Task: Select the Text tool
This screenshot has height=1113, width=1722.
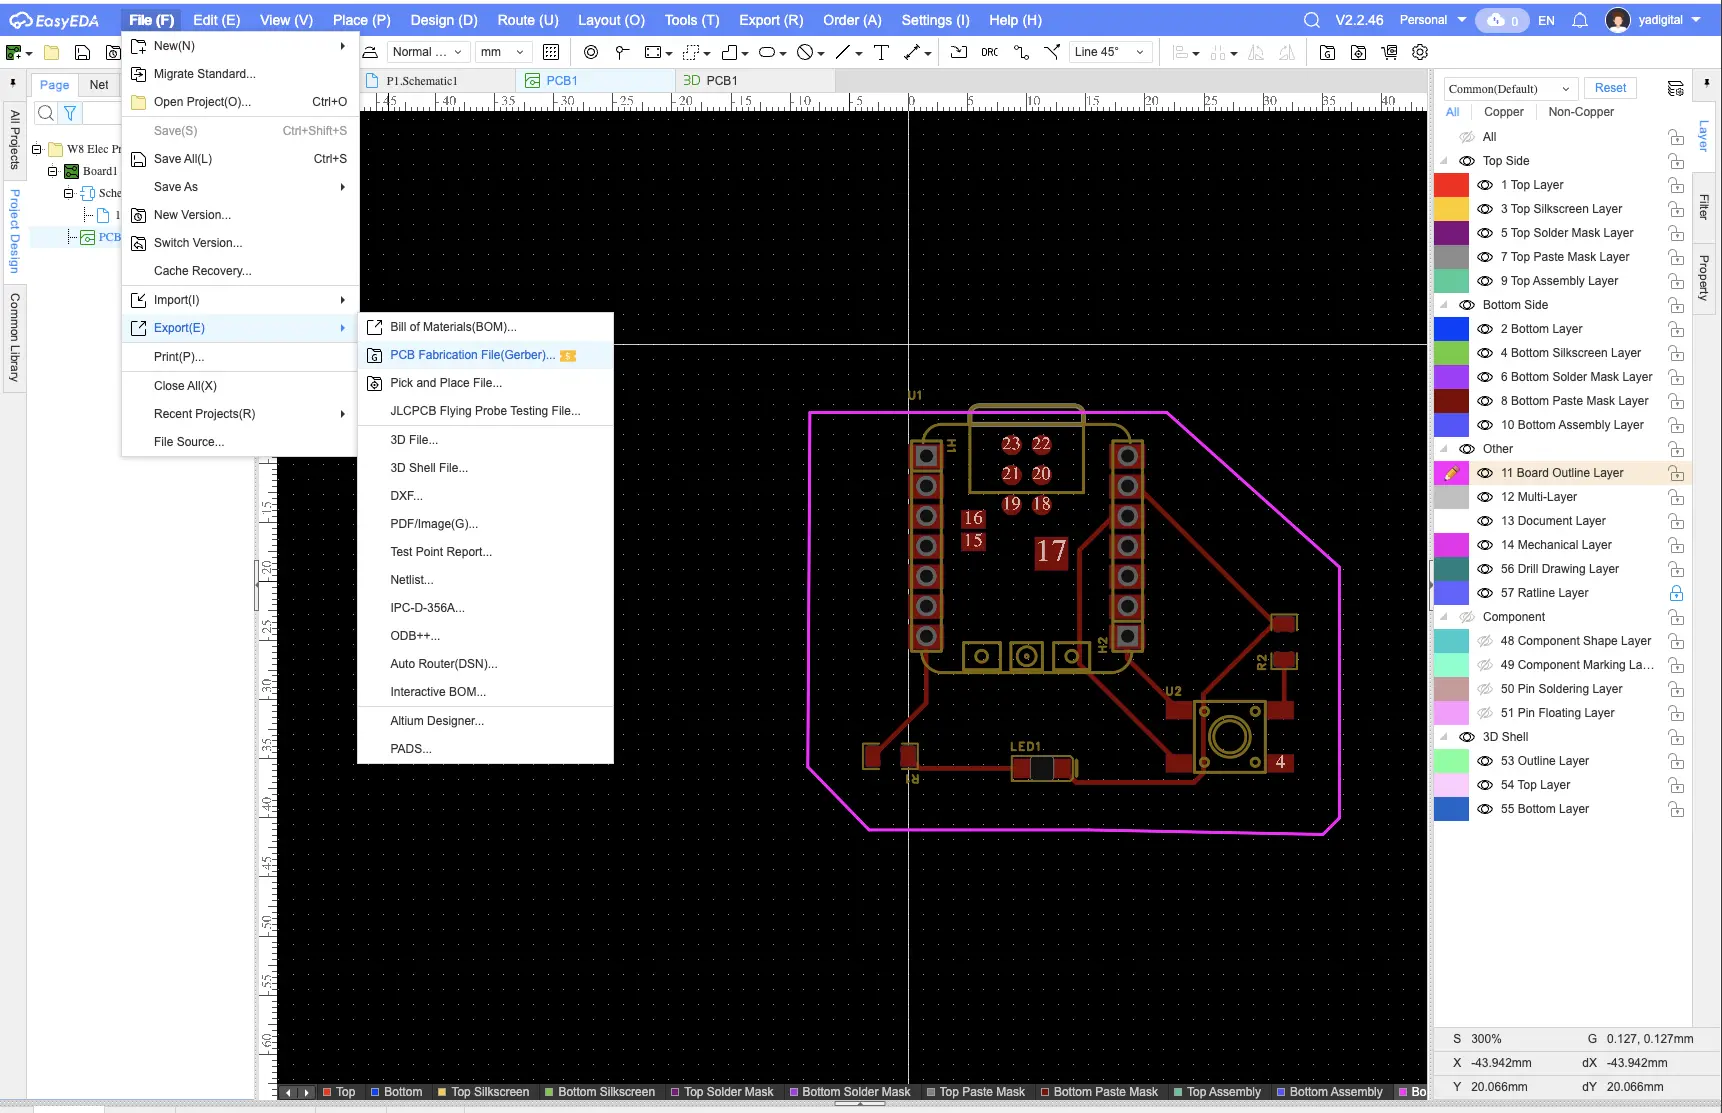Action: point(881,52)
